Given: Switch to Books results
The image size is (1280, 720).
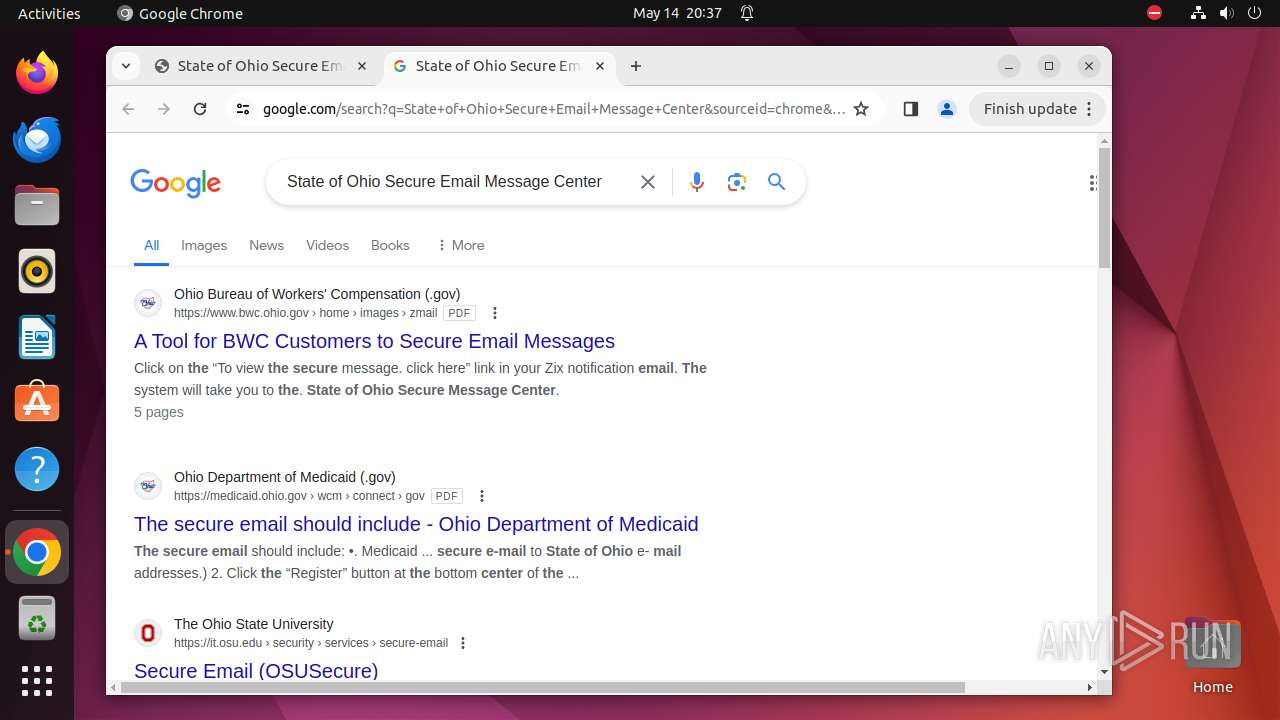Looking at the screenshot, I should 390,245.
